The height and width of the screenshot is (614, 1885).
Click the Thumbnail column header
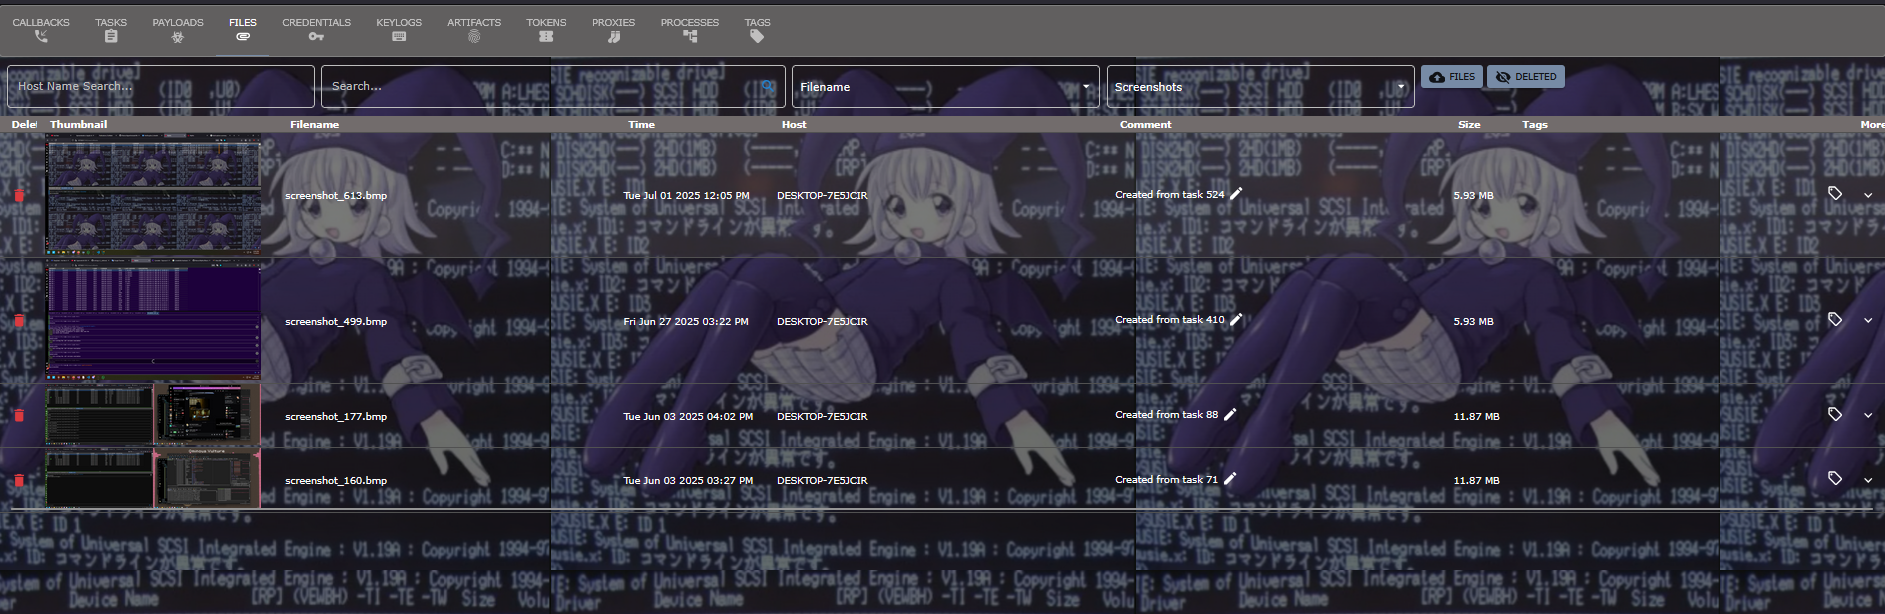(78, 125)
